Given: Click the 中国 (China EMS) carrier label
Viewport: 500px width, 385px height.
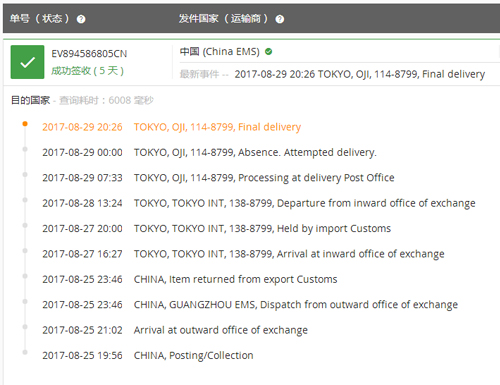Looking at the screenshot, I should (219, 52).
